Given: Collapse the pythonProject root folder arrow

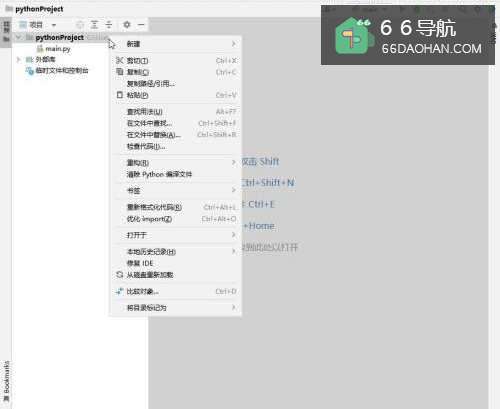Looking at the screenshot, I should pyautogui.click(x=19, y=37).
